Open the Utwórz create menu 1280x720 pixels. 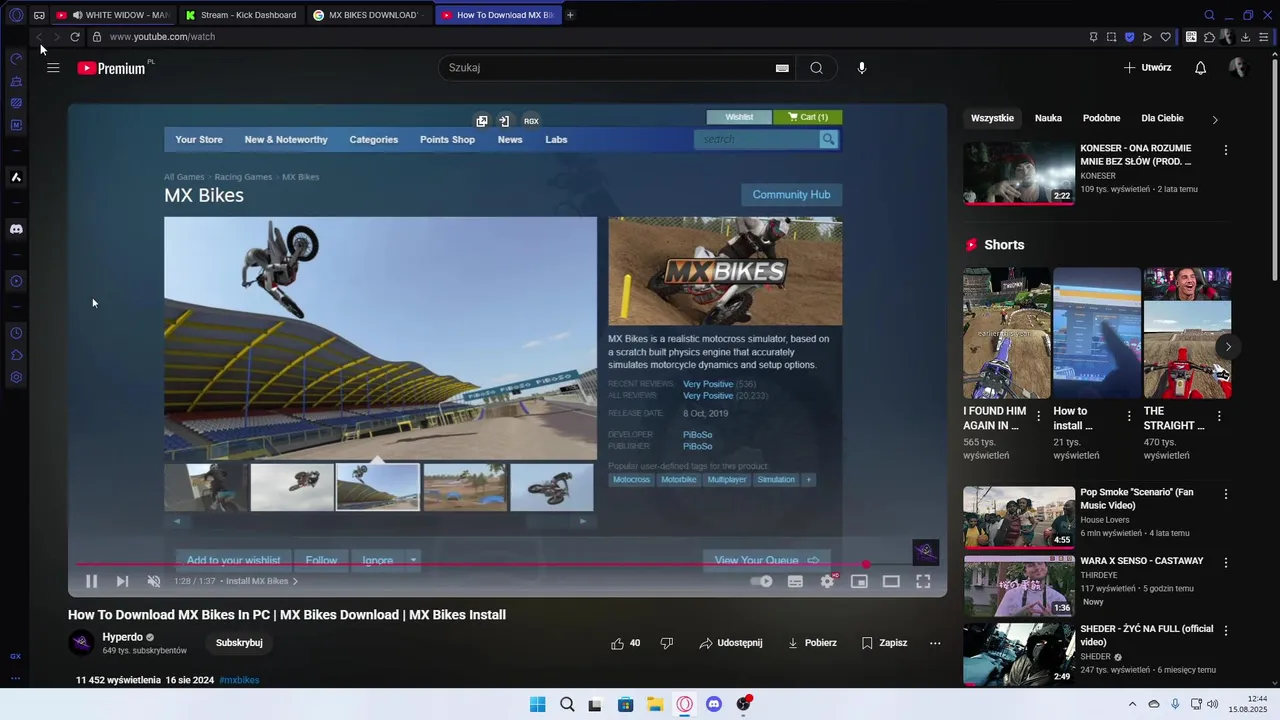coord(1147,68)
